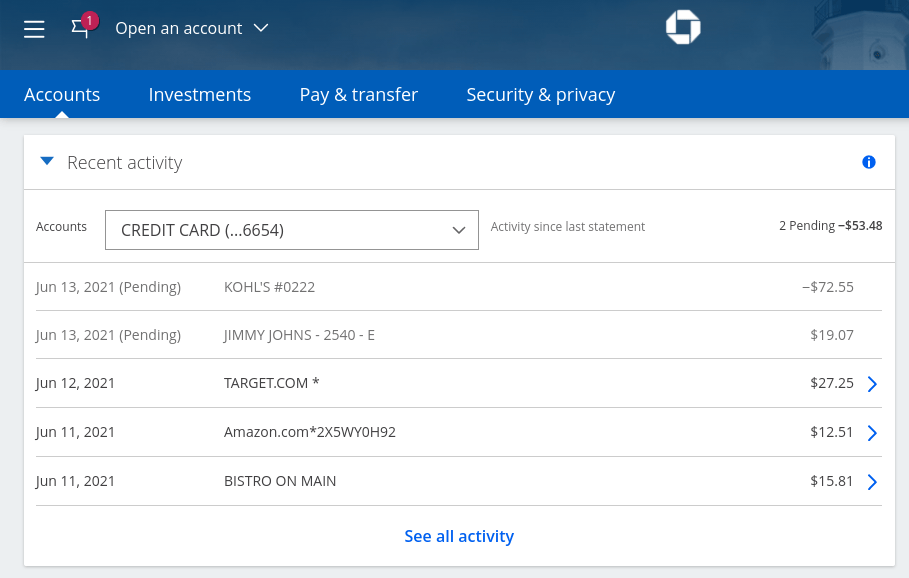Open Amazon.com transaction details arrow
Viewport: 909px width, 578px height.
click(871, 433)
